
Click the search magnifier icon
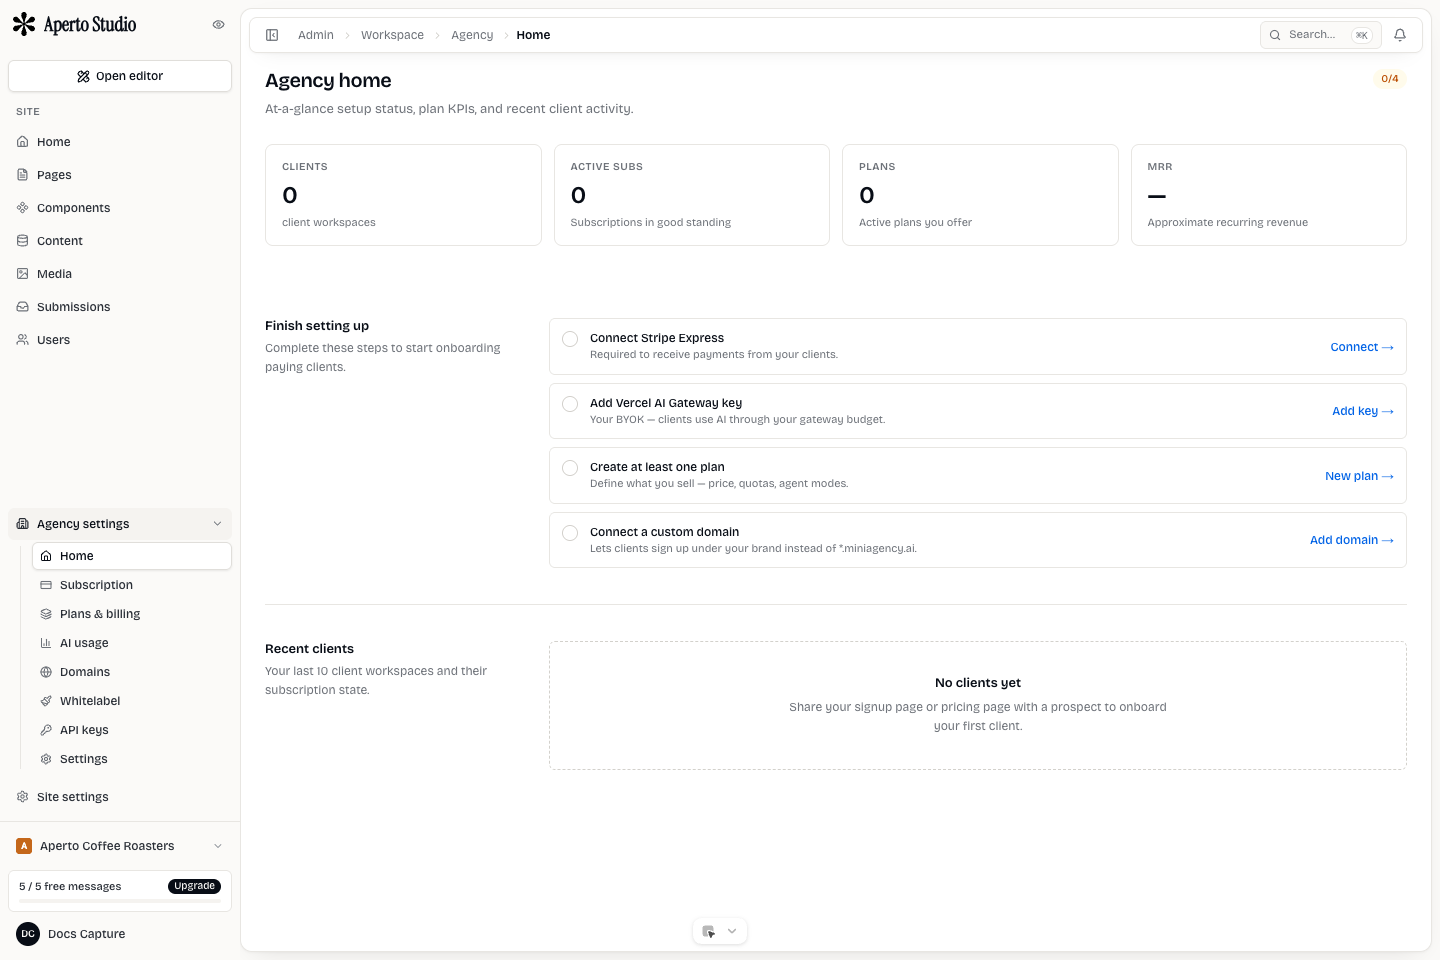(x=1275, y=35)
